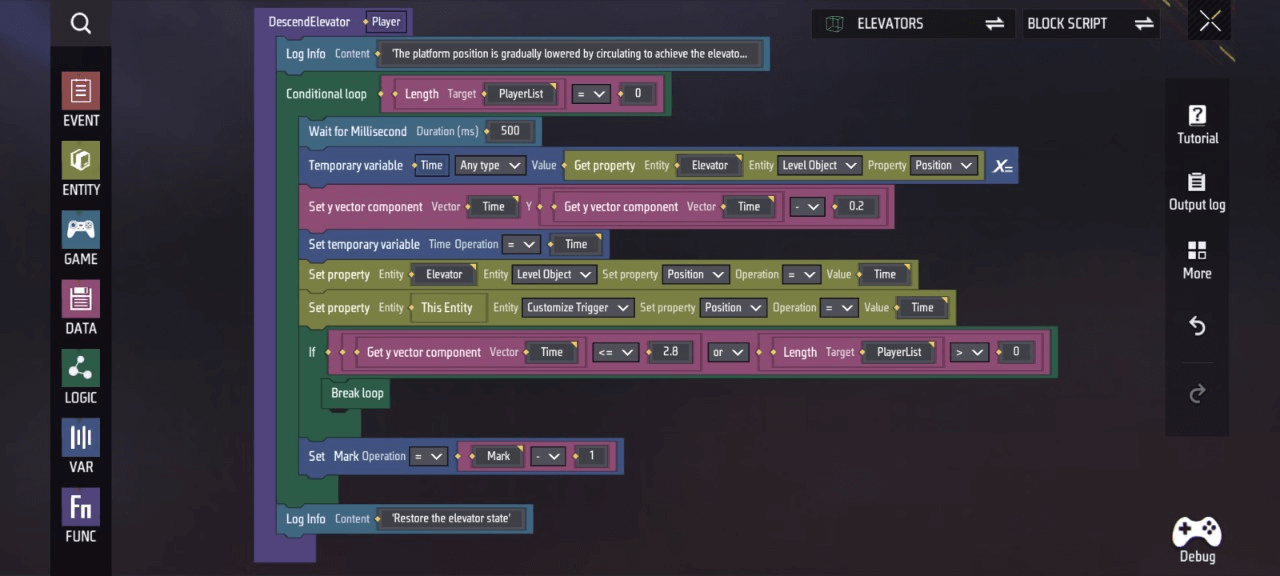Toggle the BLOCK SCRIPT mode switcher
This screenshot has width=1280, height=576.
(x=1090, y=24)
